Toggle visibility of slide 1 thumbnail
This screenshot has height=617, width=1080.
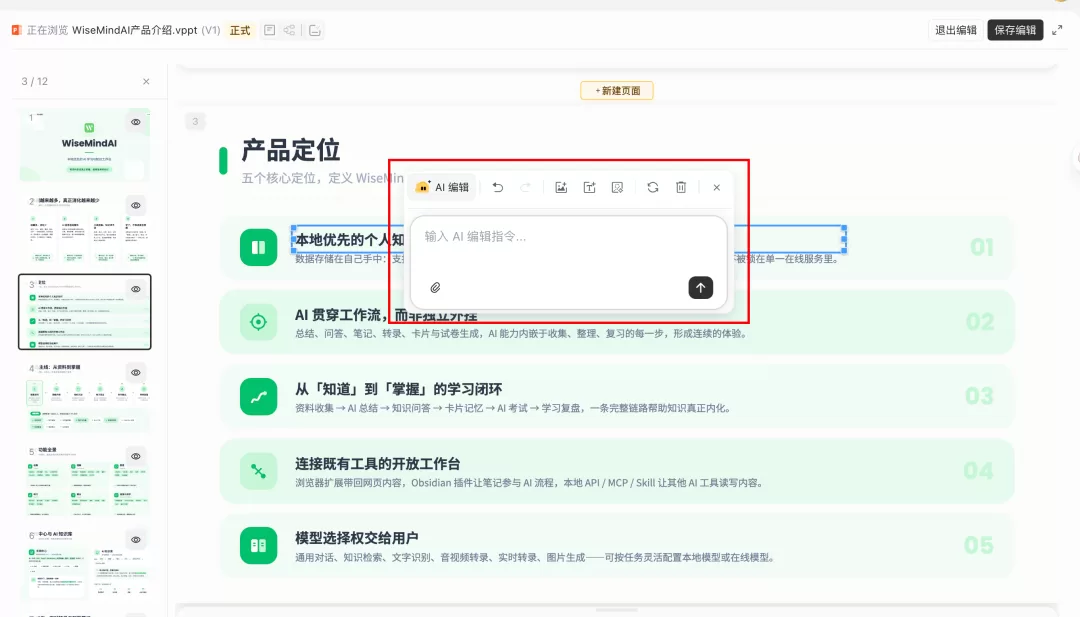tap(136, 122)
